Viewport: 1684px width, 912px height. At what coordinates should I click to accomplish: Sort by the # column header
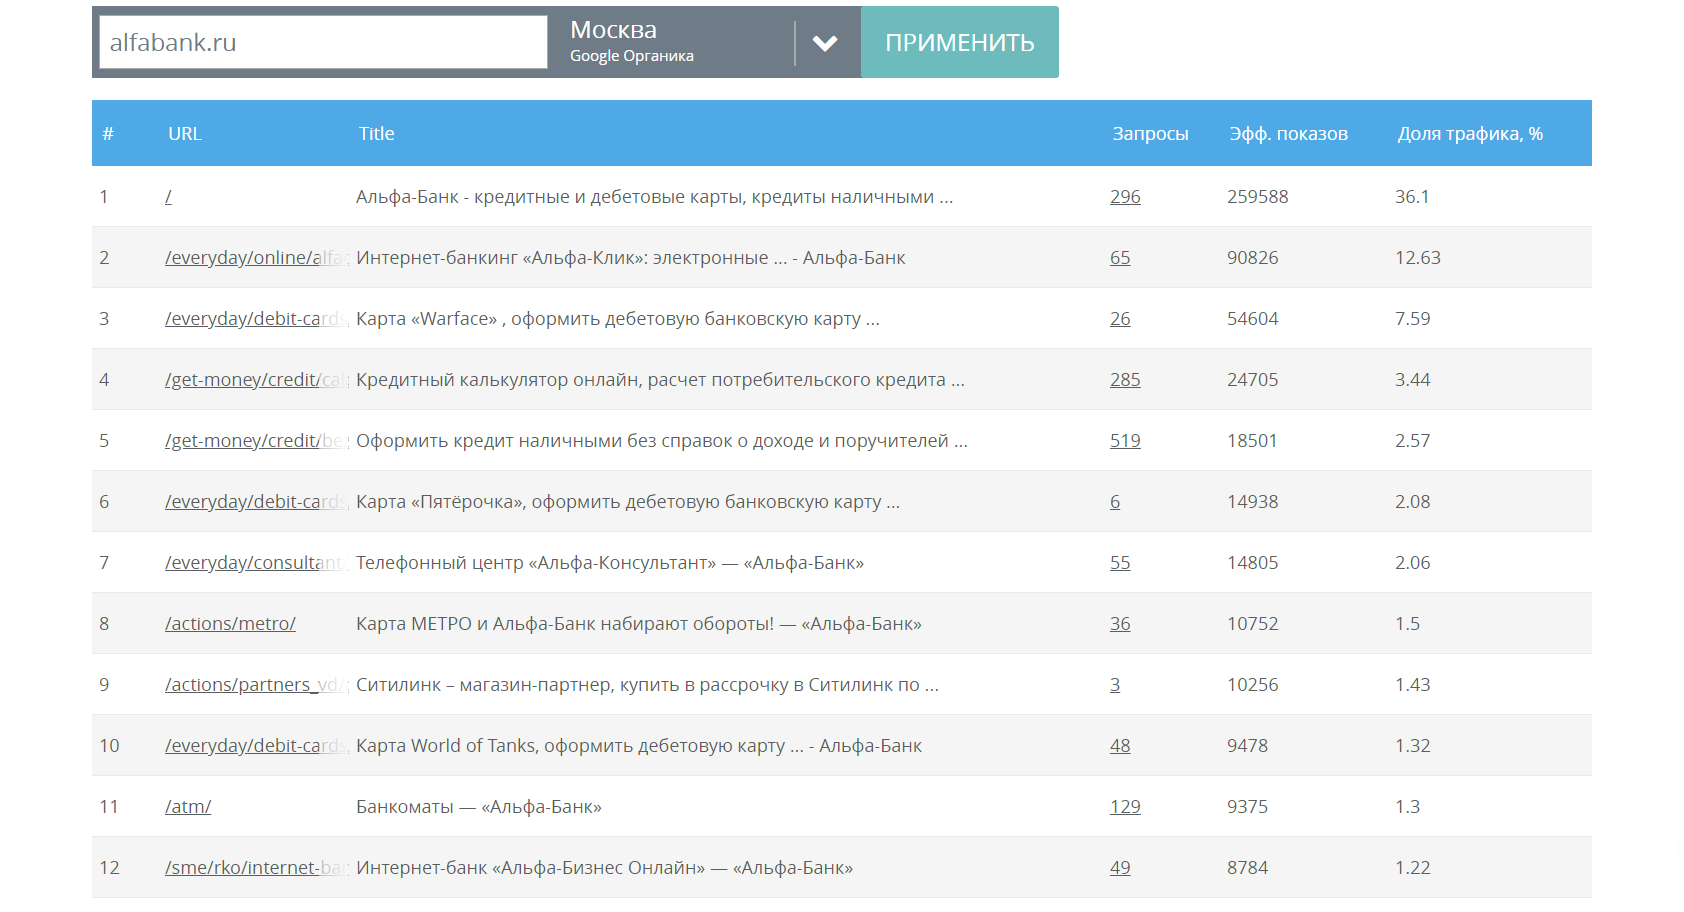coord(108,134)
